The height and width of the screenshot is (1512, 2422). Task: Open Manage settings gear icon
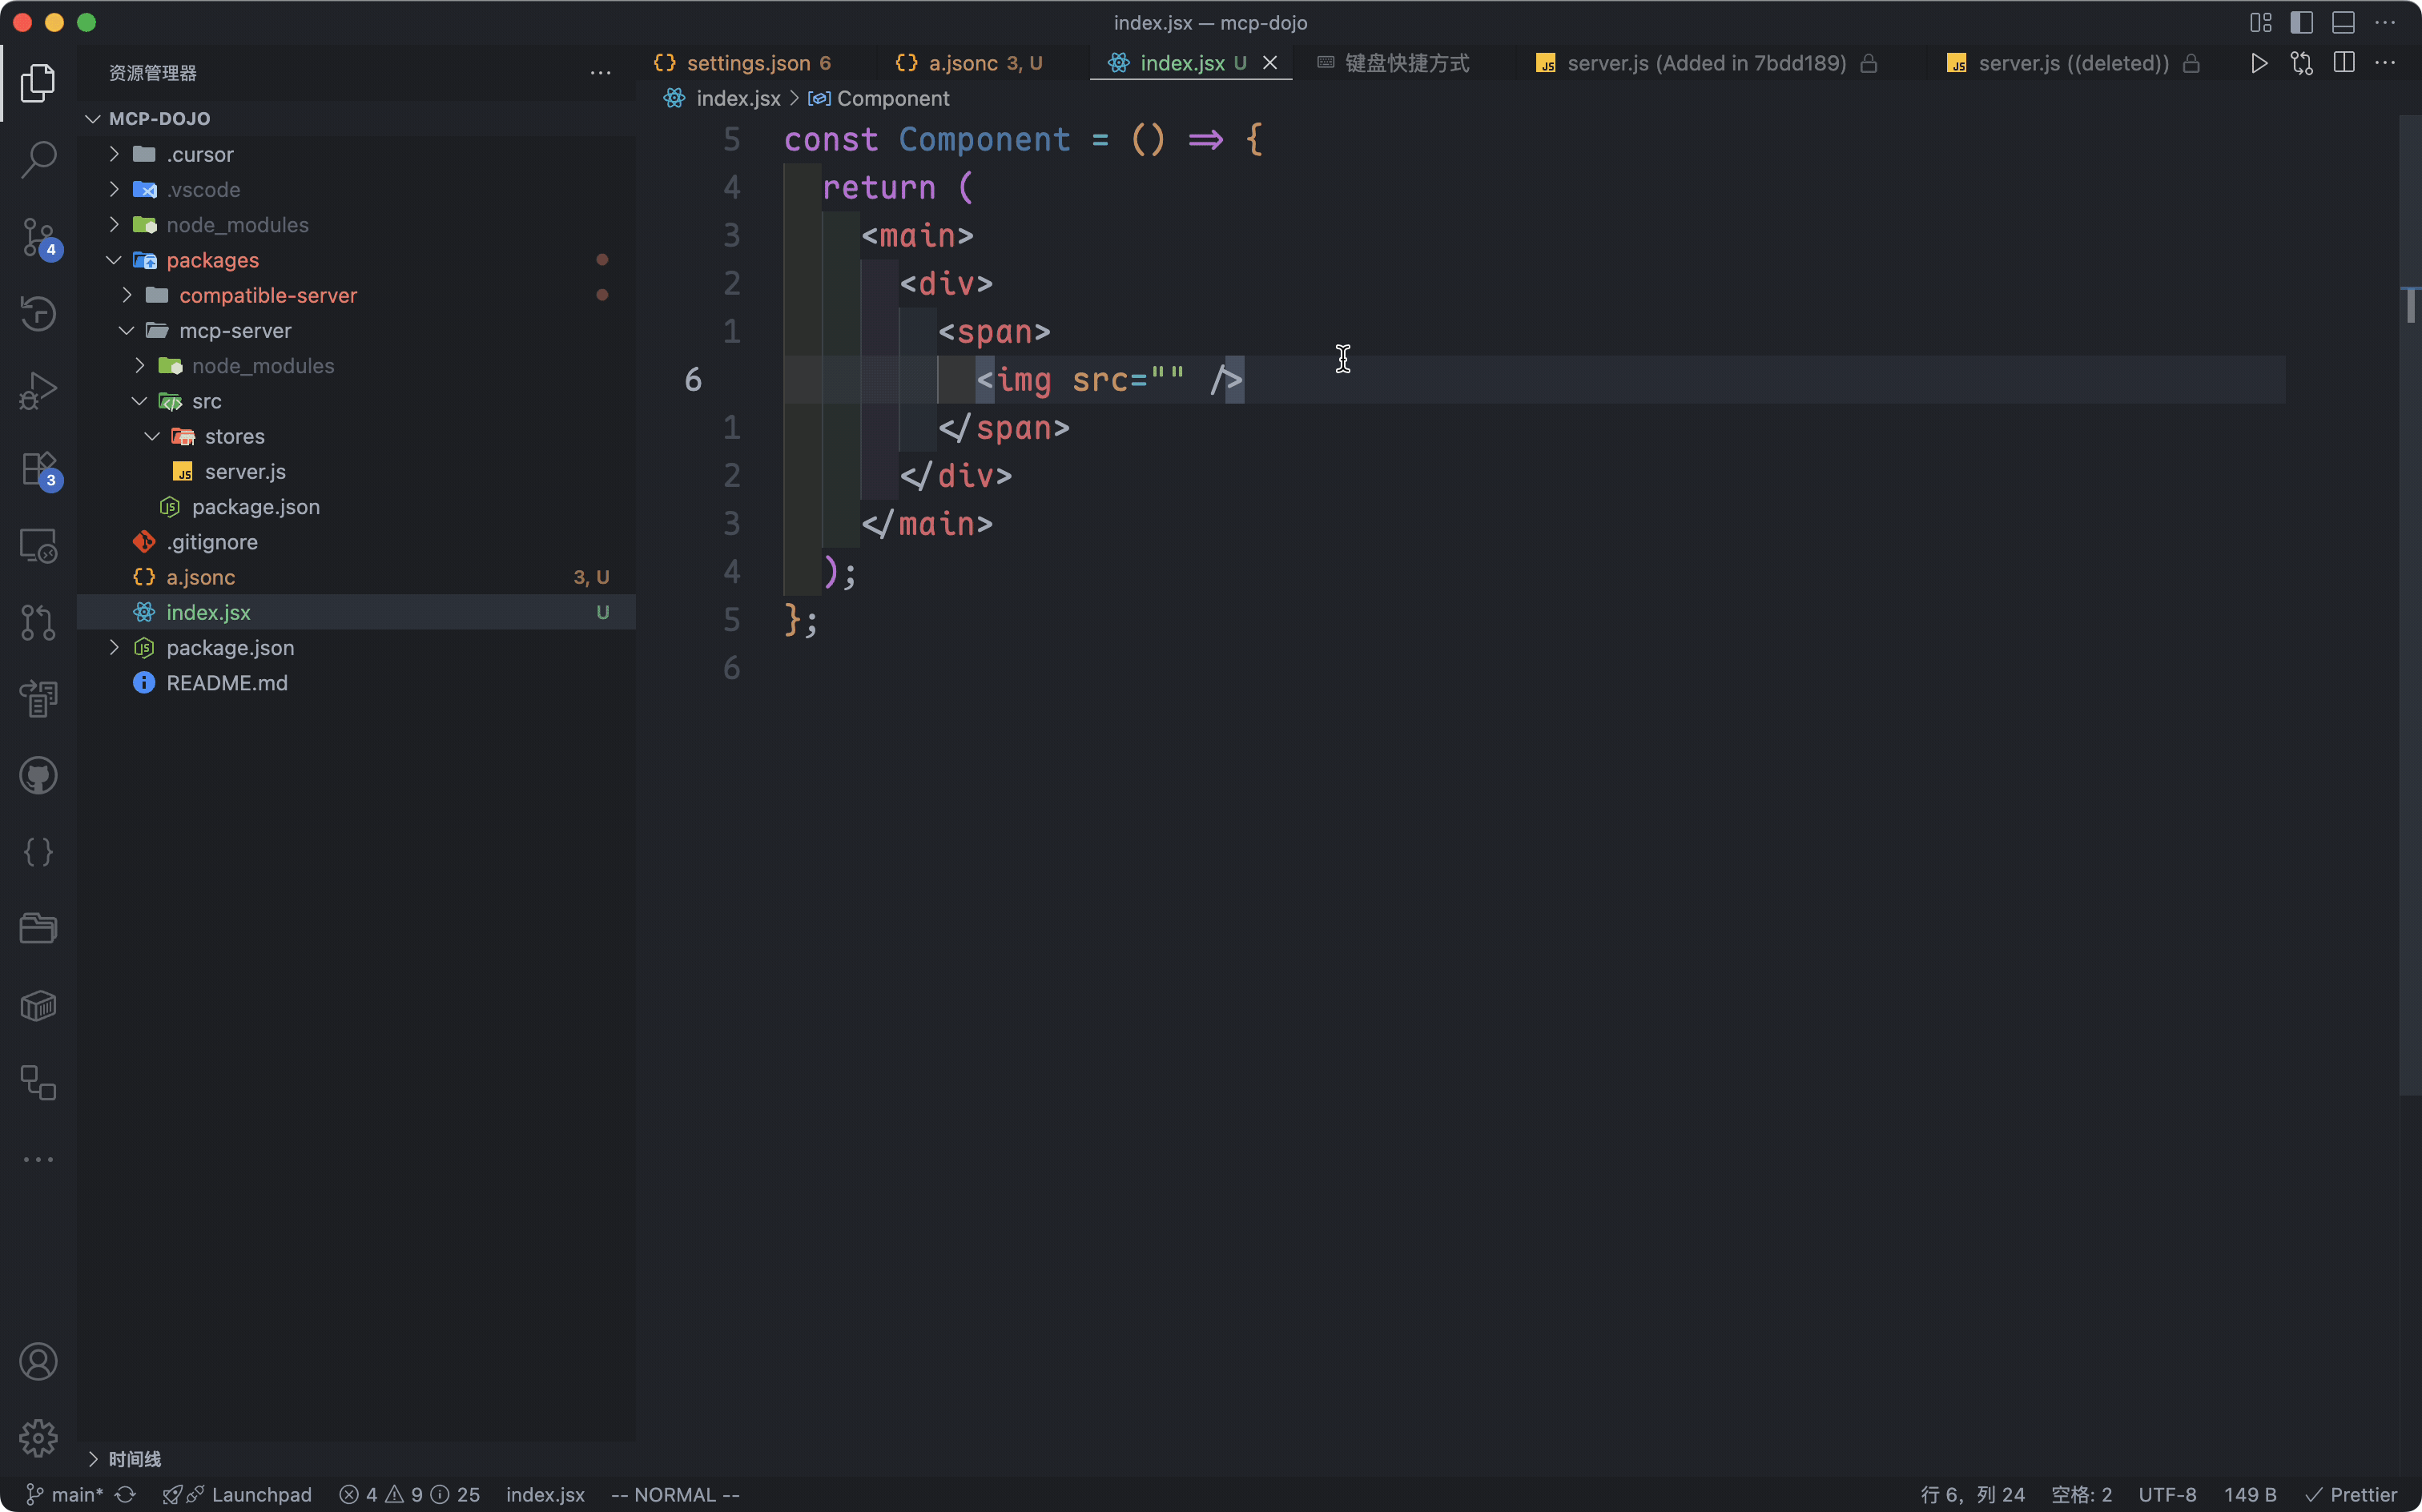point(38,1438)
